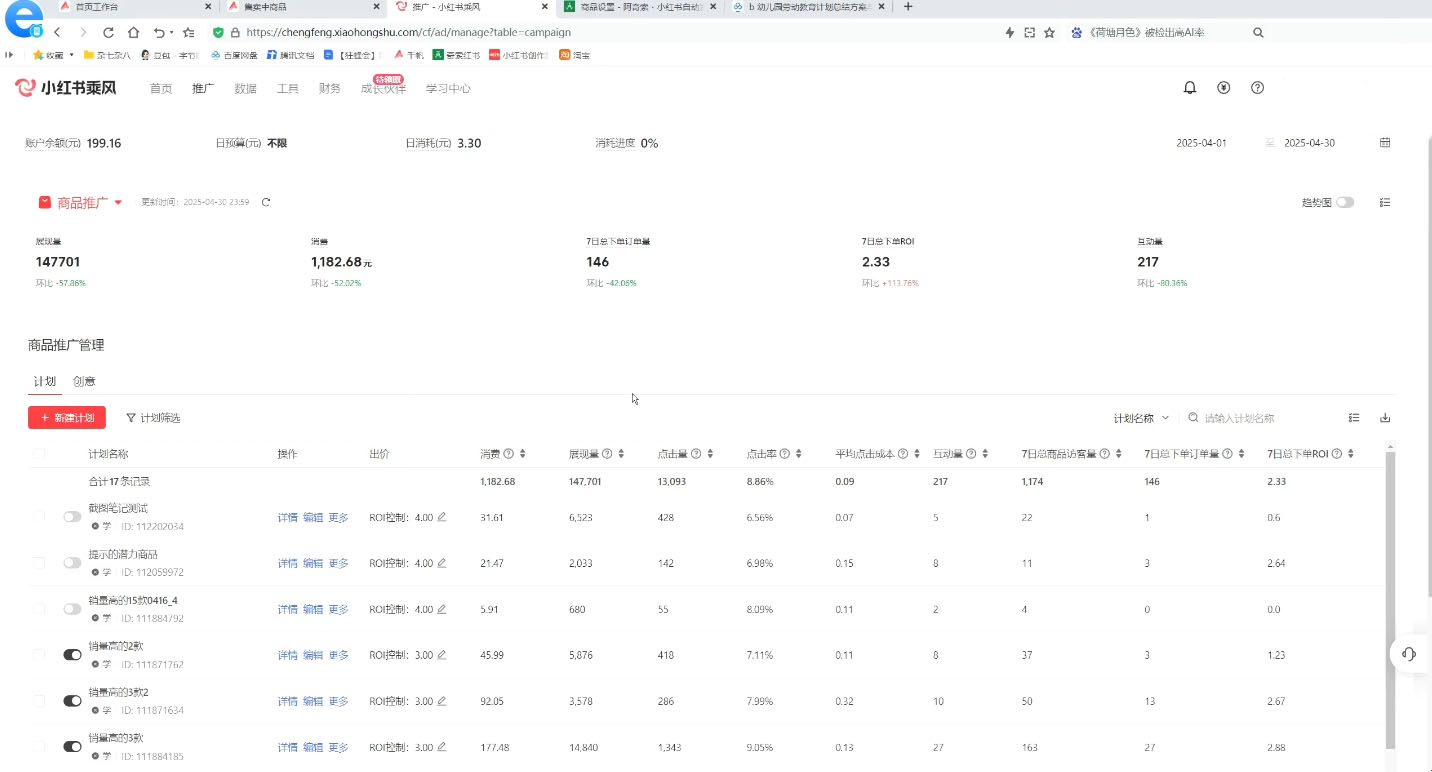Viewport: 1432px width, 772px height.
Task: Open the notification bell icon
Action: point(1189,87)
